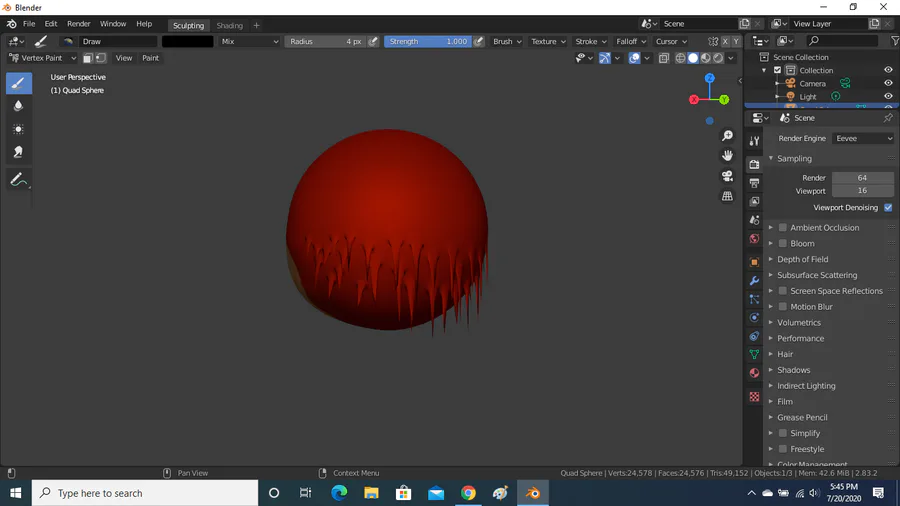Switch to the Shading workspace tab
Viewport: 900px width, 506px height.
[x=229, y=25]
